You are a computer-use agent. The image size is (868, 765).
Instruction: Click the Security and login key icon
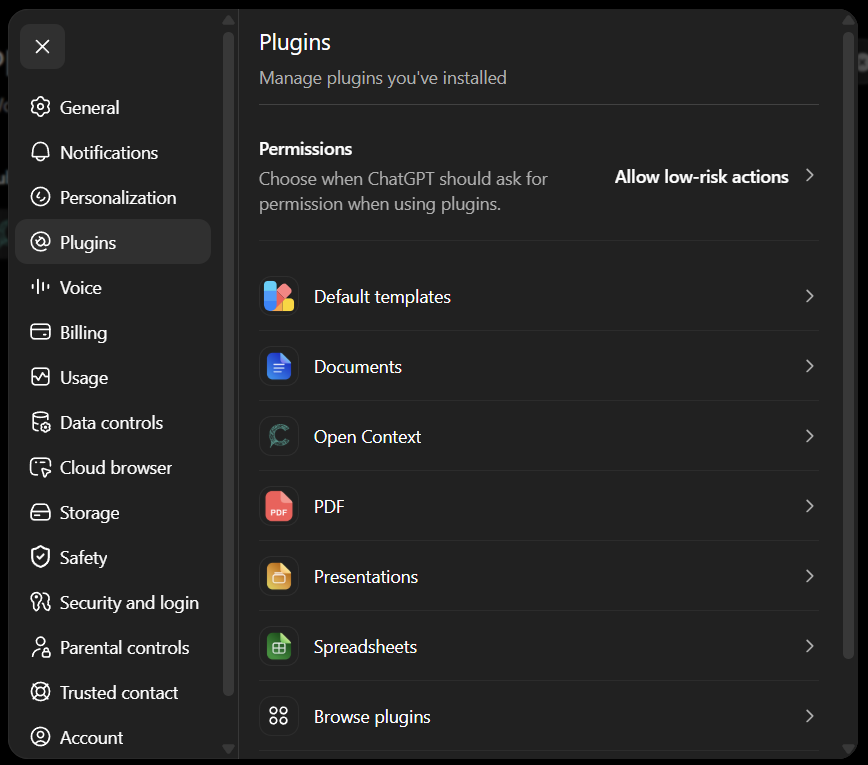tap(40, 602)
